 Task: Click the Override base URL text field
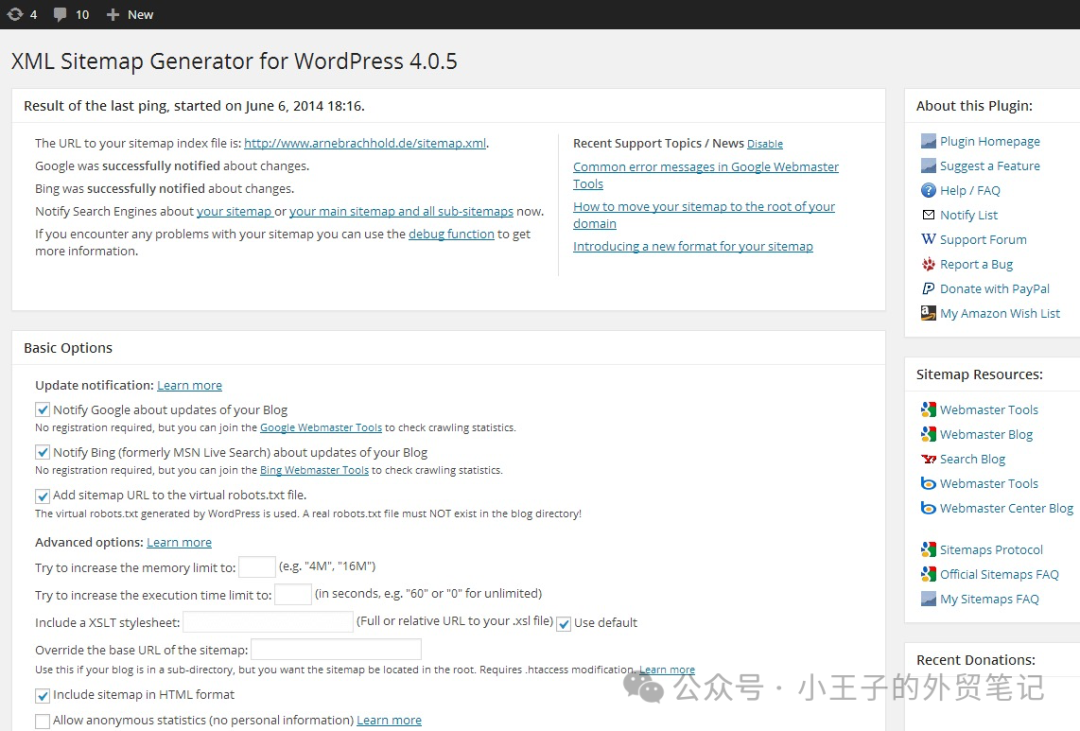click(x=336, y=650)
